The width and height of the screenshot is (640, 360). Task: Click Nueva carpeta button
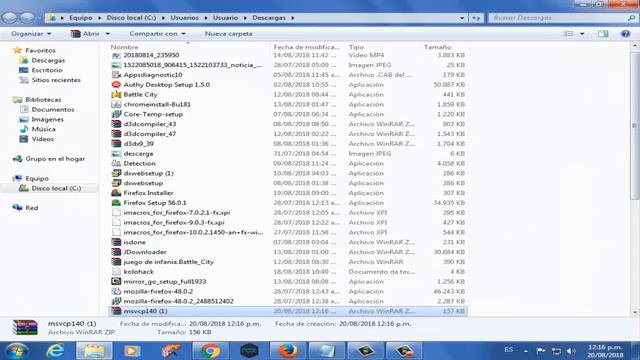pos(229,34)
